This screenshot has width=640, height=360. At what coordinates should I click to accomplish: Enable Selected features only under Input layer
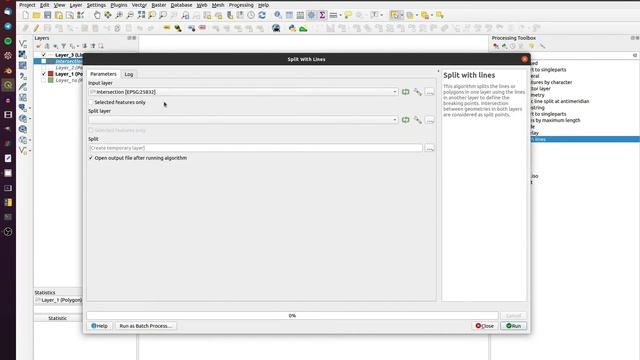point(91,102)
